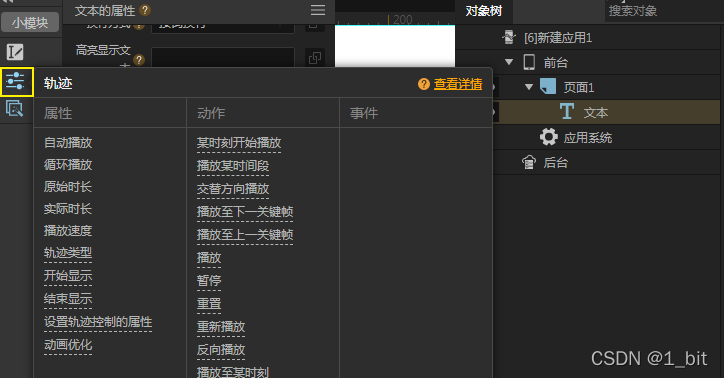Screen dimensions: 724x378
Task: Open the 播放至上一关键帧 action
Action: point(245,235)
